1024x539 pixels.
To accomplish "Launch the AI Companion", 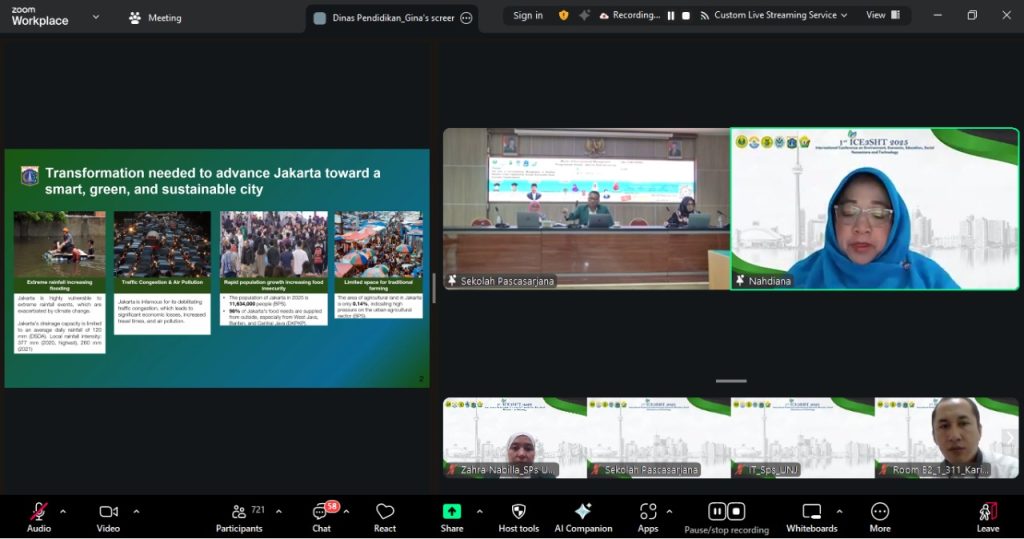I will (583, 512).
